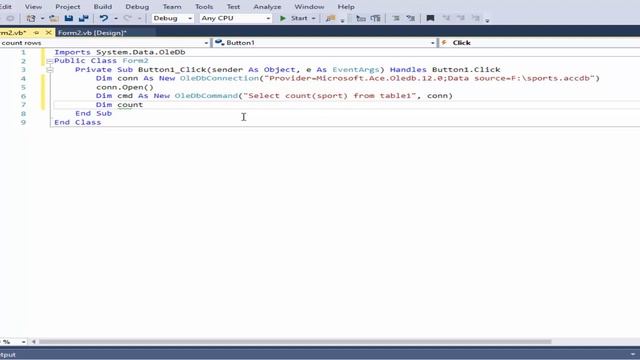The height and width of the screenshot is (360, 640).
Task: Undo the last edit with the Undo arrow
Action: click(x=104, y=18)
